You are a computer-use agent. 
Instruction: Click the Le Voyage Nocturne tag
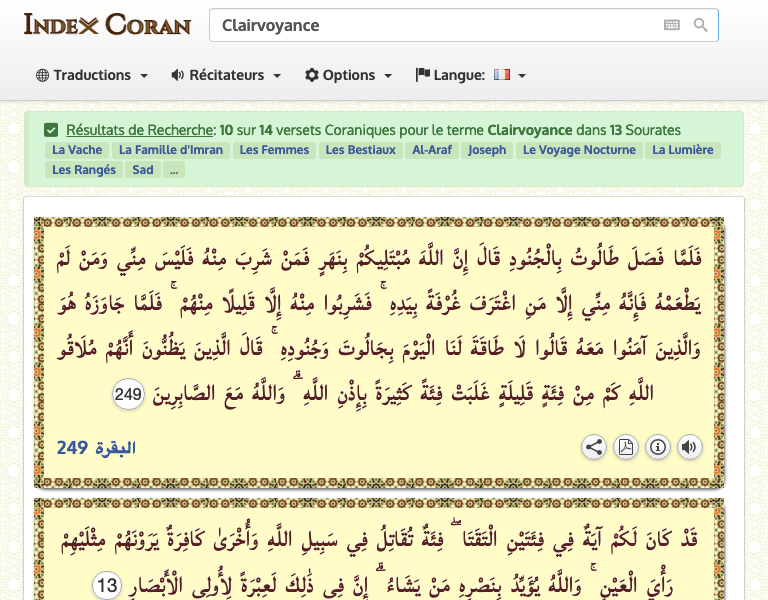(579, 150)
